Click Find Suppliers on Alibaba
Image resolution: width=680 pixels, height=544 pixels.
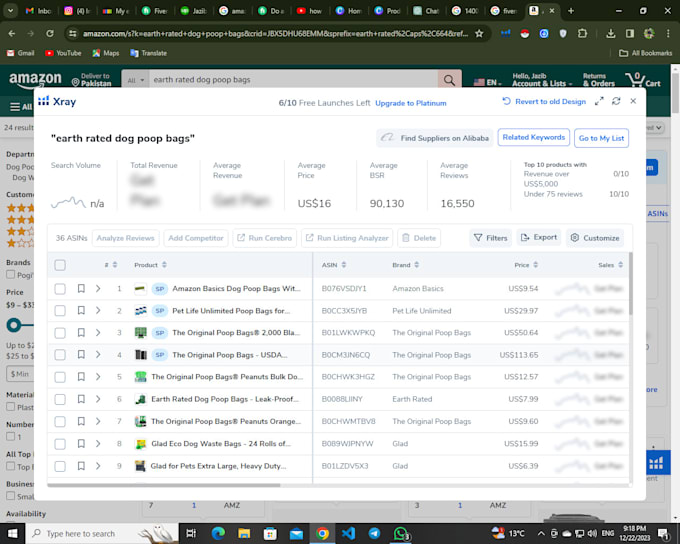(x=435, y=138)
